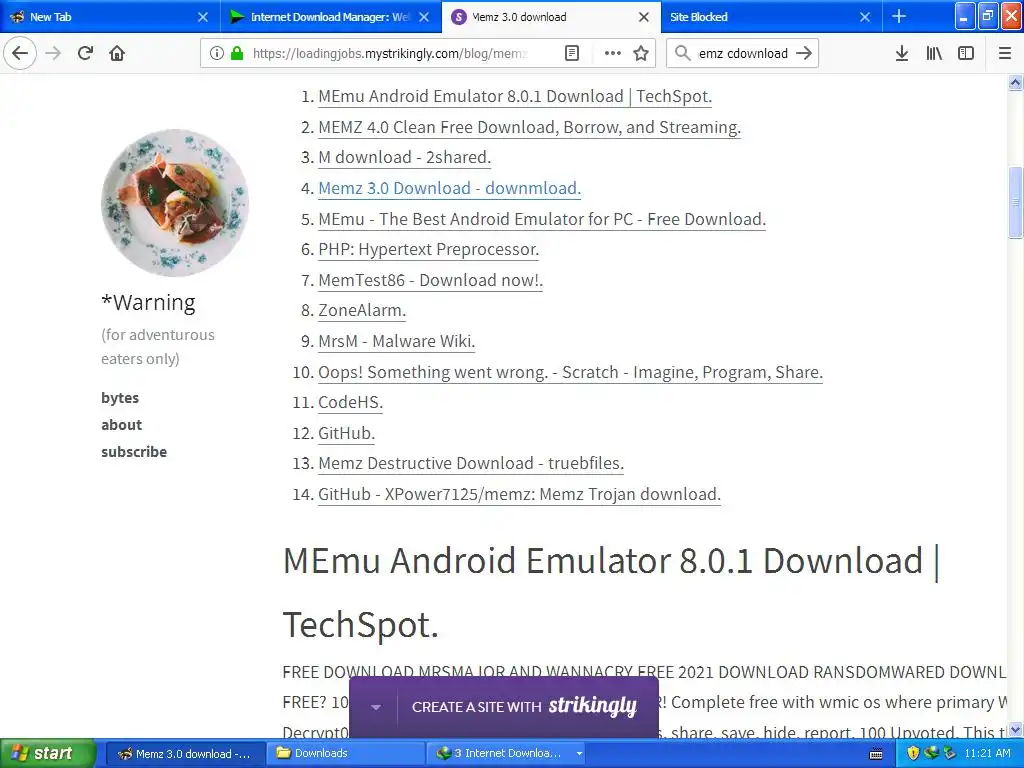Click the security shield tray icon
This screenshot has width=1024, height=768.
tap(912, 753)
